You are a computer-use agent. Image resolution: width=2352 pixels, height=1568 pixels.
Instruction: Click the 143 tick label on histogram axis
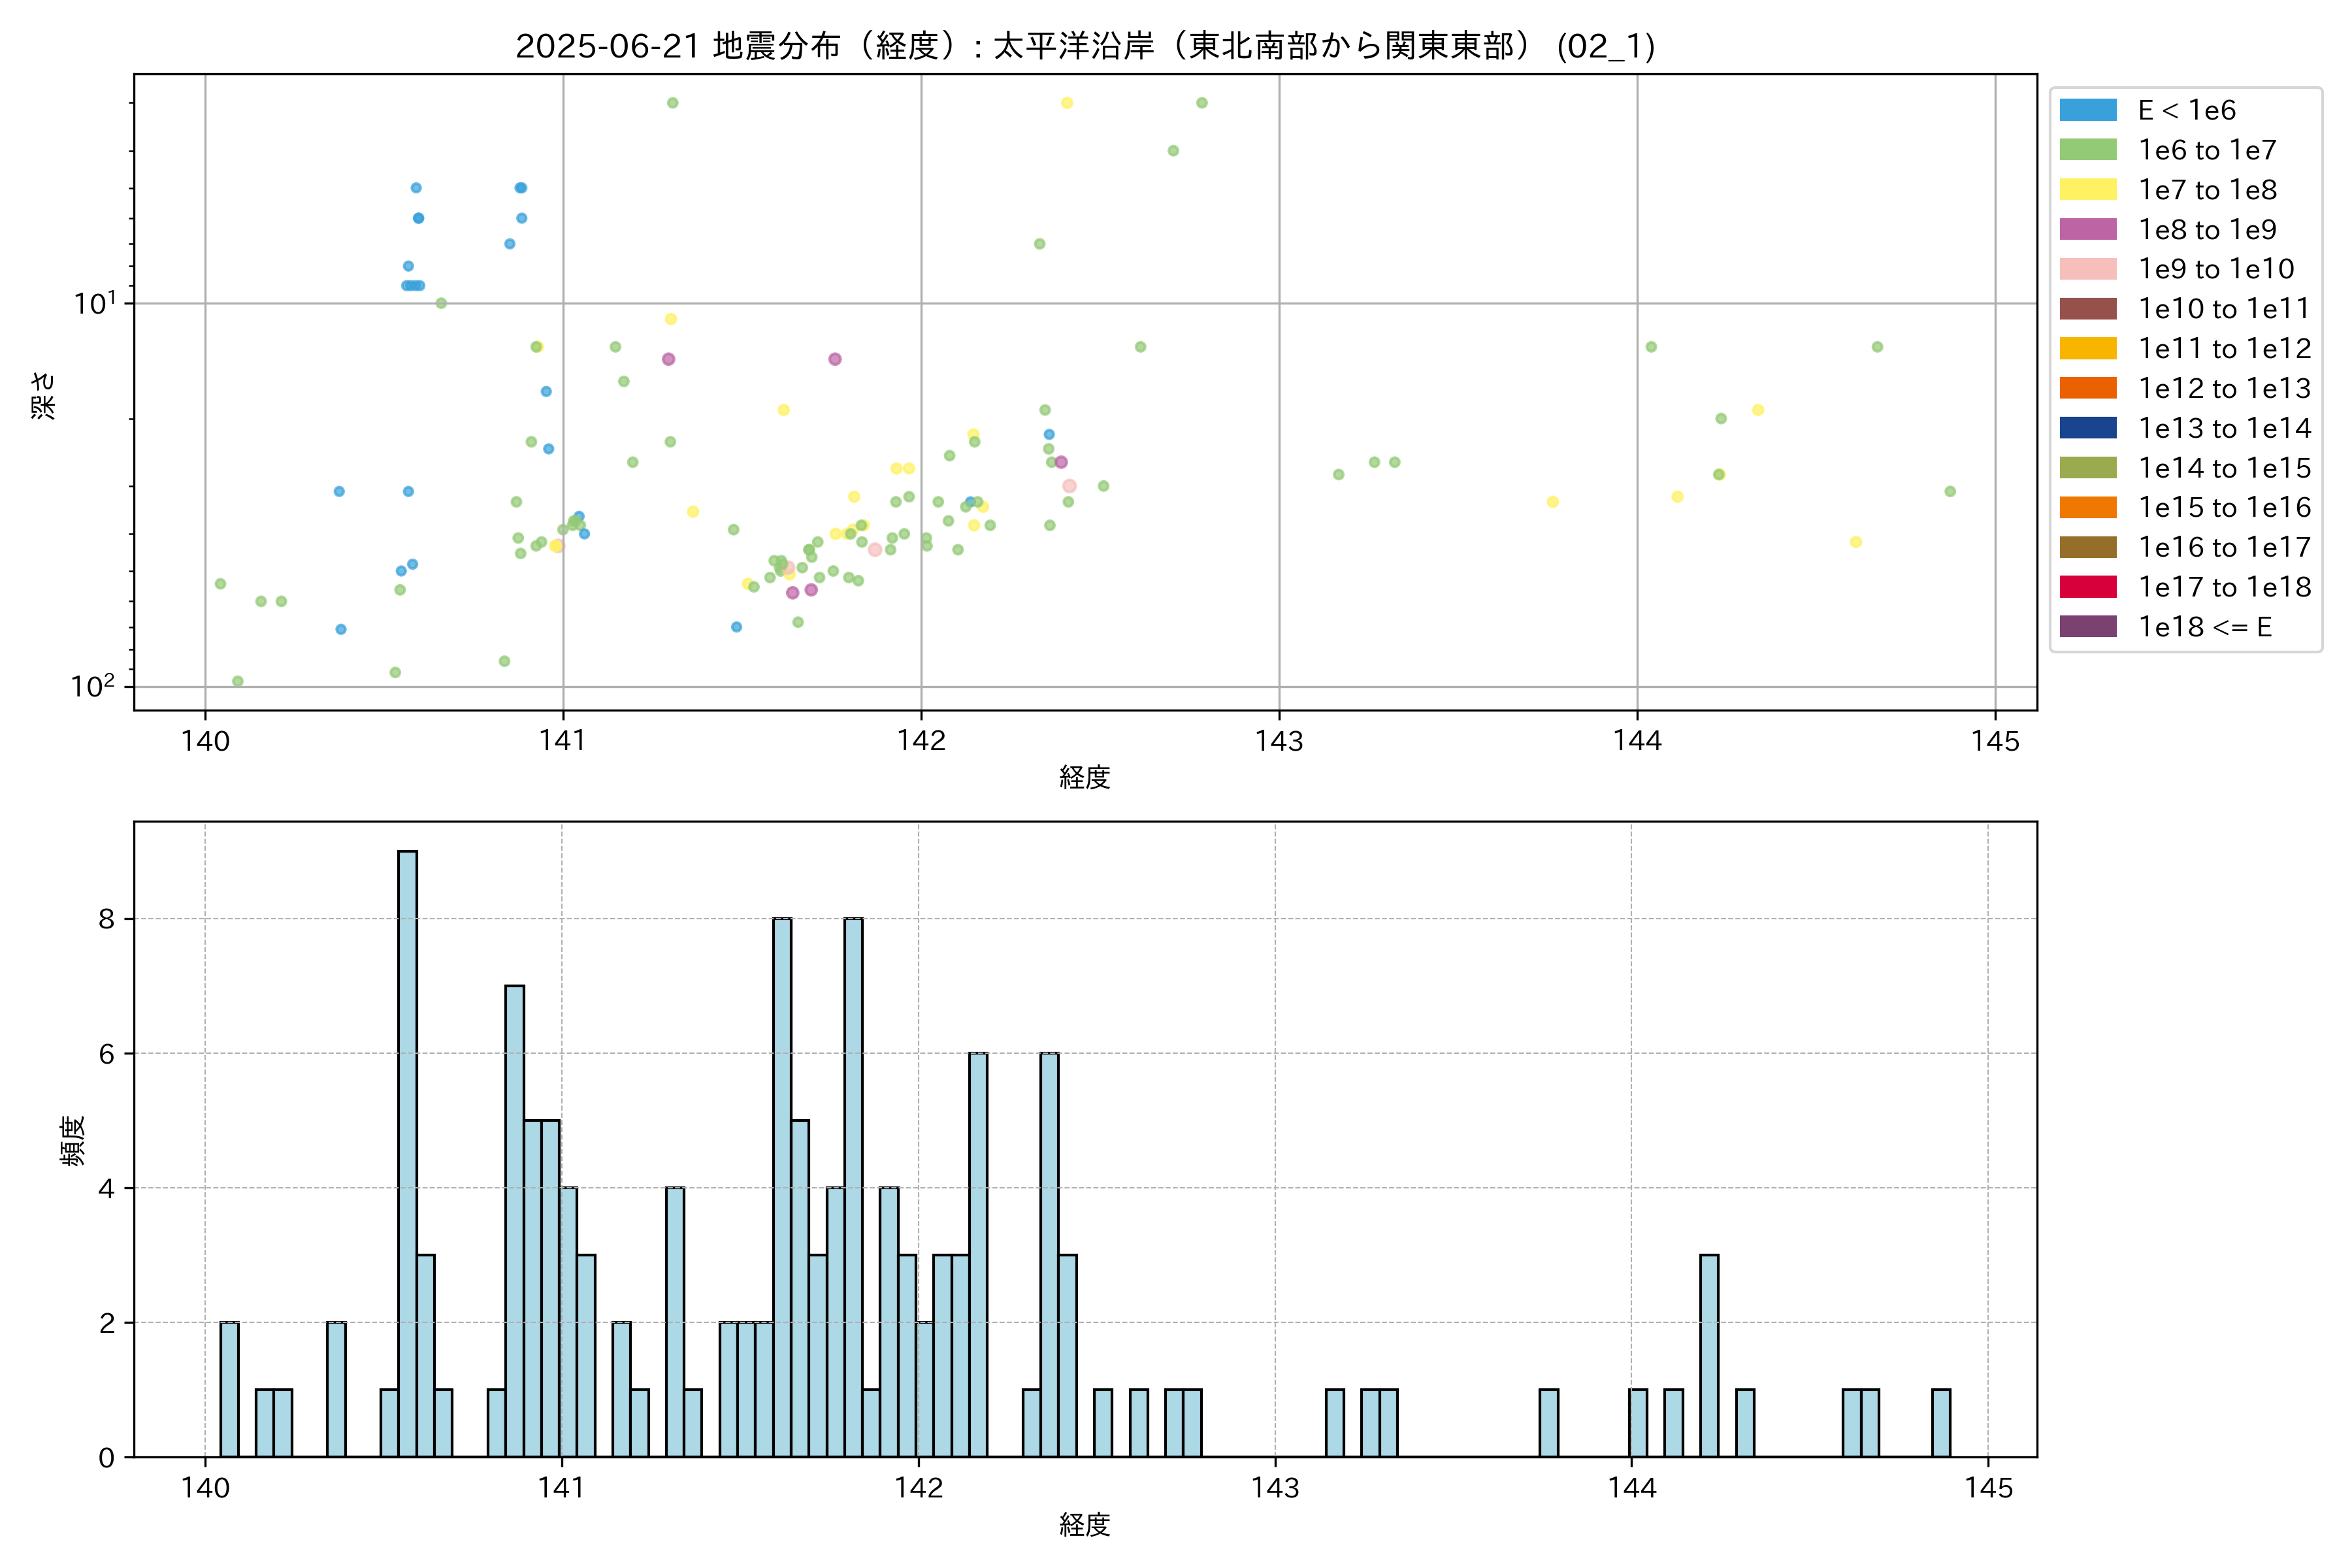pyautogui.click(x=1275, y=1488)
